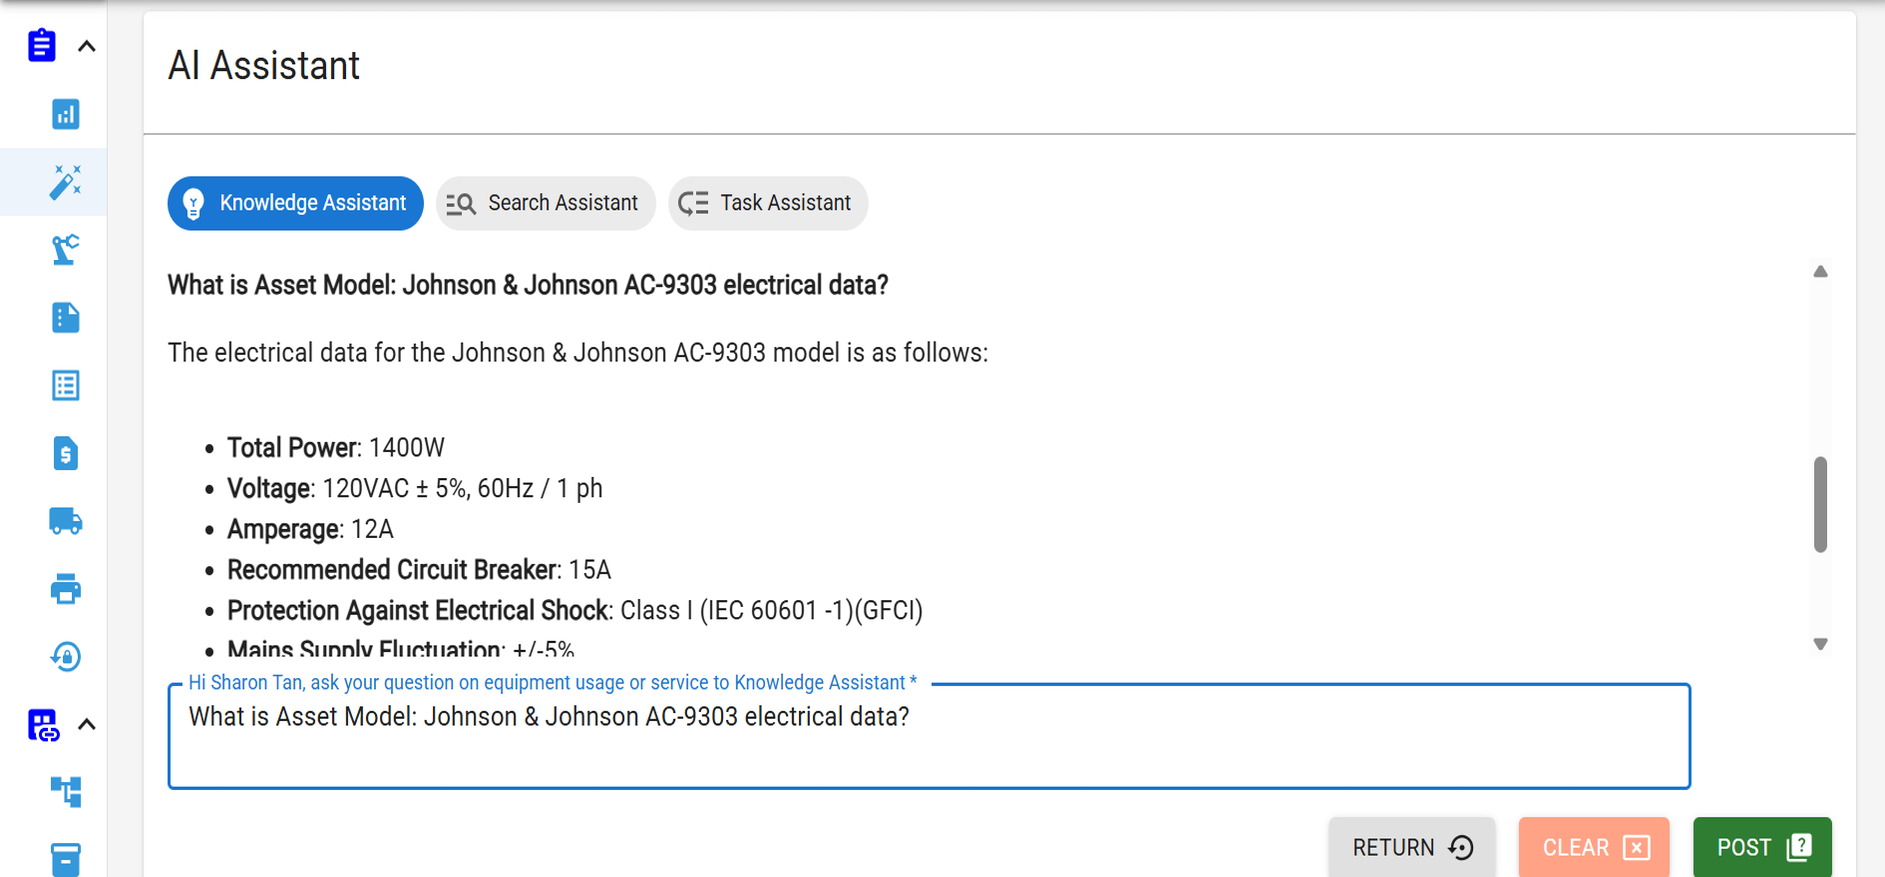Open the hierarchy tree icon in sidebar
This screenshot has height=877, width=1885.
click(x=66, y=792)
